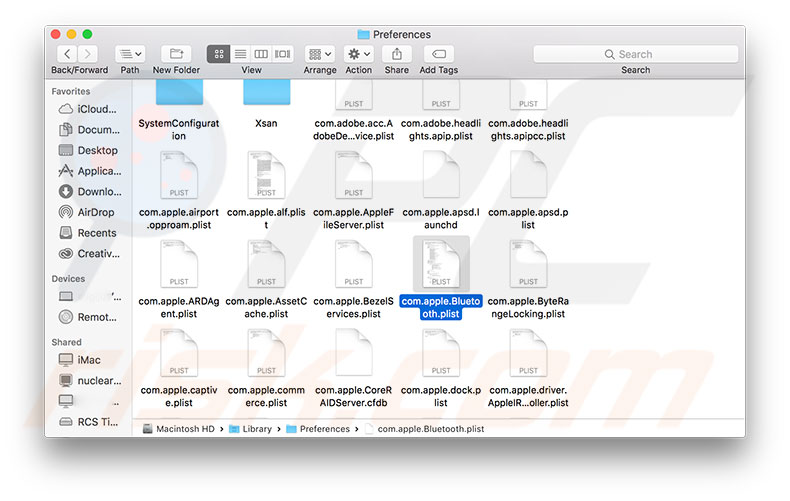Viewport: 790px width, 501px height.
Task: Select Remote Disc under Devices
Action: (x=88, y=317)
